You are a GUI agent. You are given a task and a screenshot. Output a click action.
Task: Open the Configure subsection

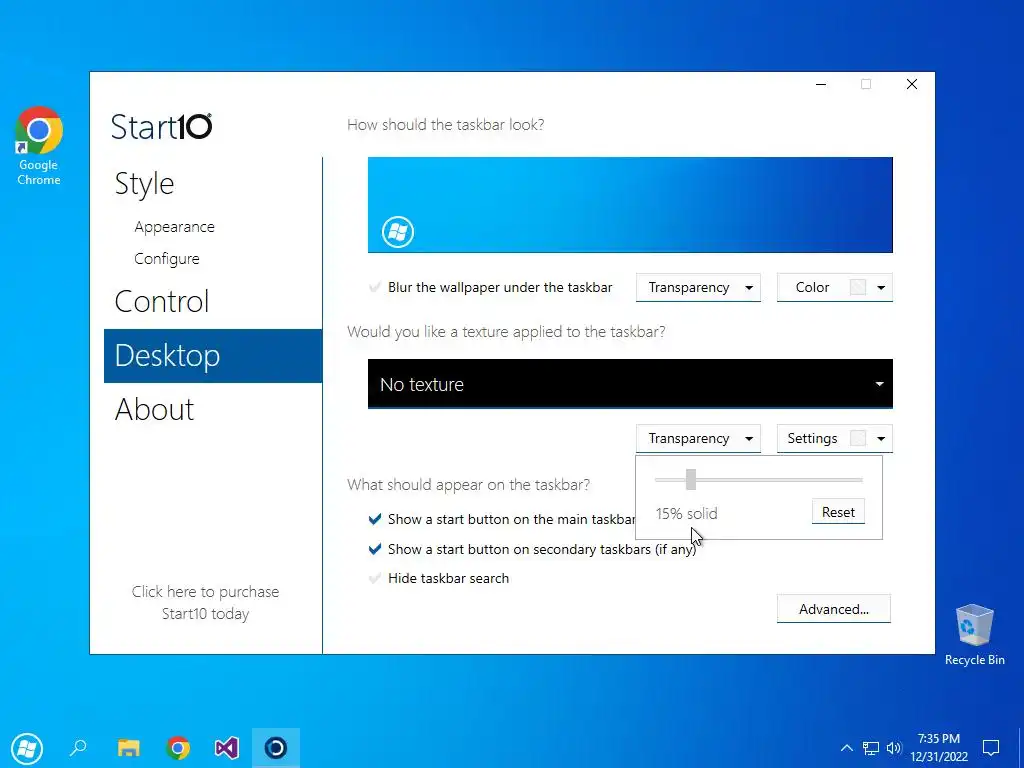point(167,259)
